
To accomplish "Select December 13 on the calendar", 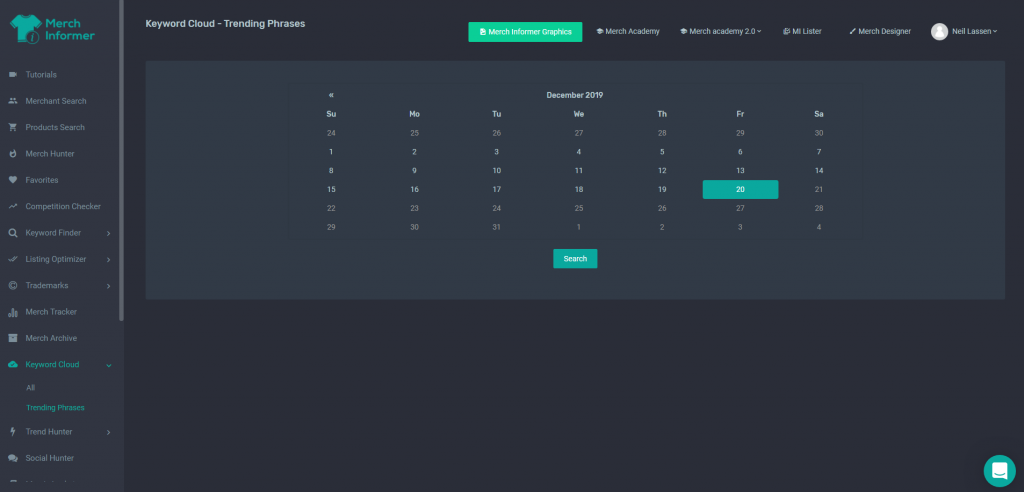I will (740, 171).
